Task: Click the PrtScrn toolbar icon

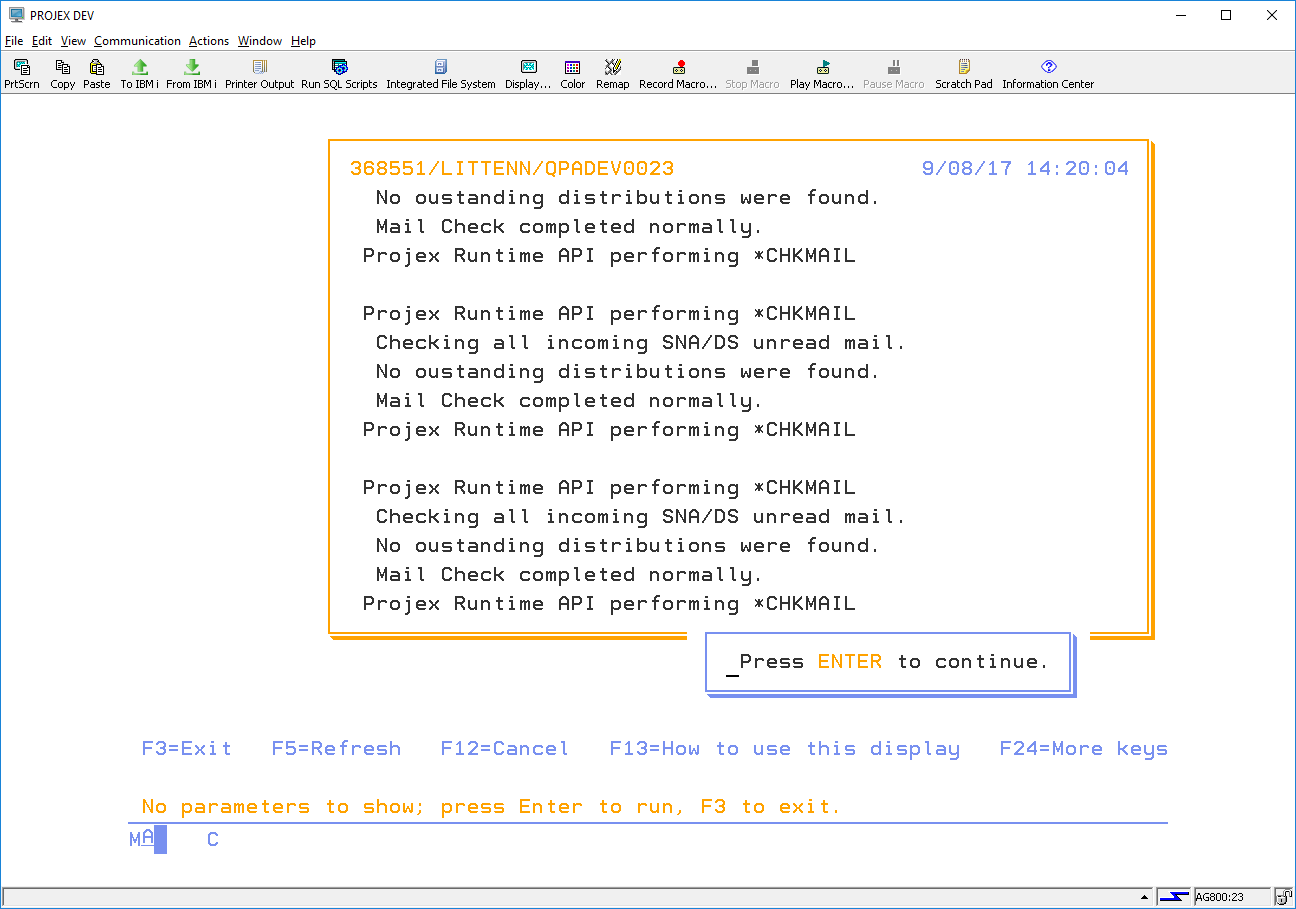Action: pyautogui.click(x=22, y=74)
